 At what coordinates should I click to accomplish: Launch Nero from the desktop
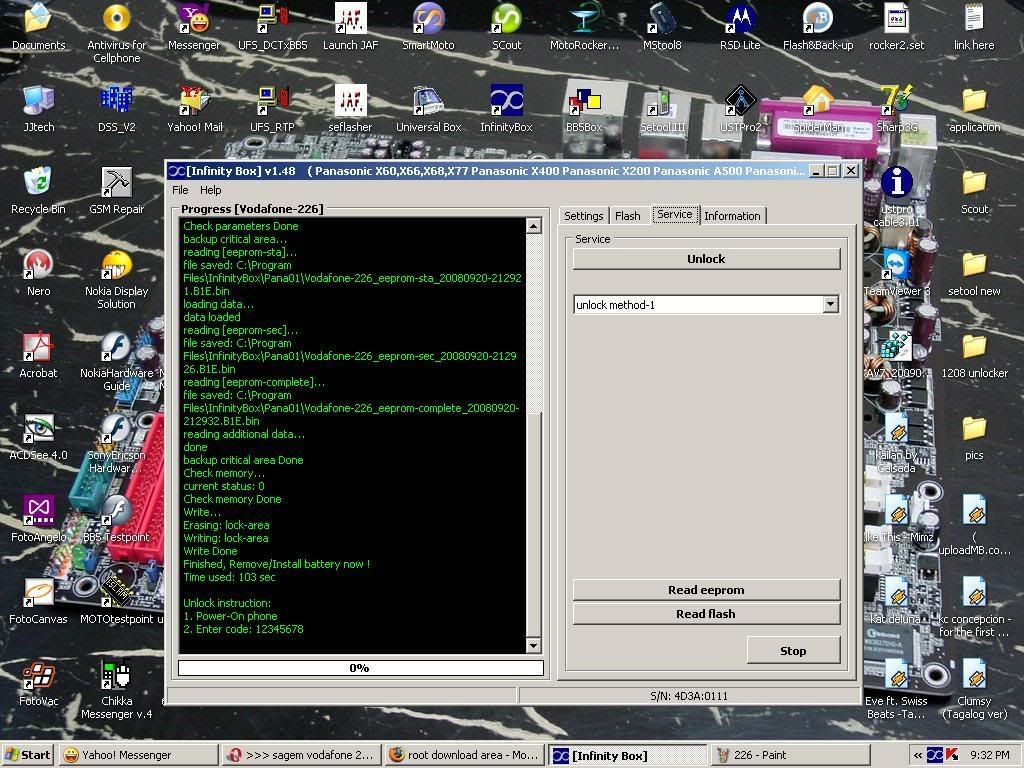[38, 265]
